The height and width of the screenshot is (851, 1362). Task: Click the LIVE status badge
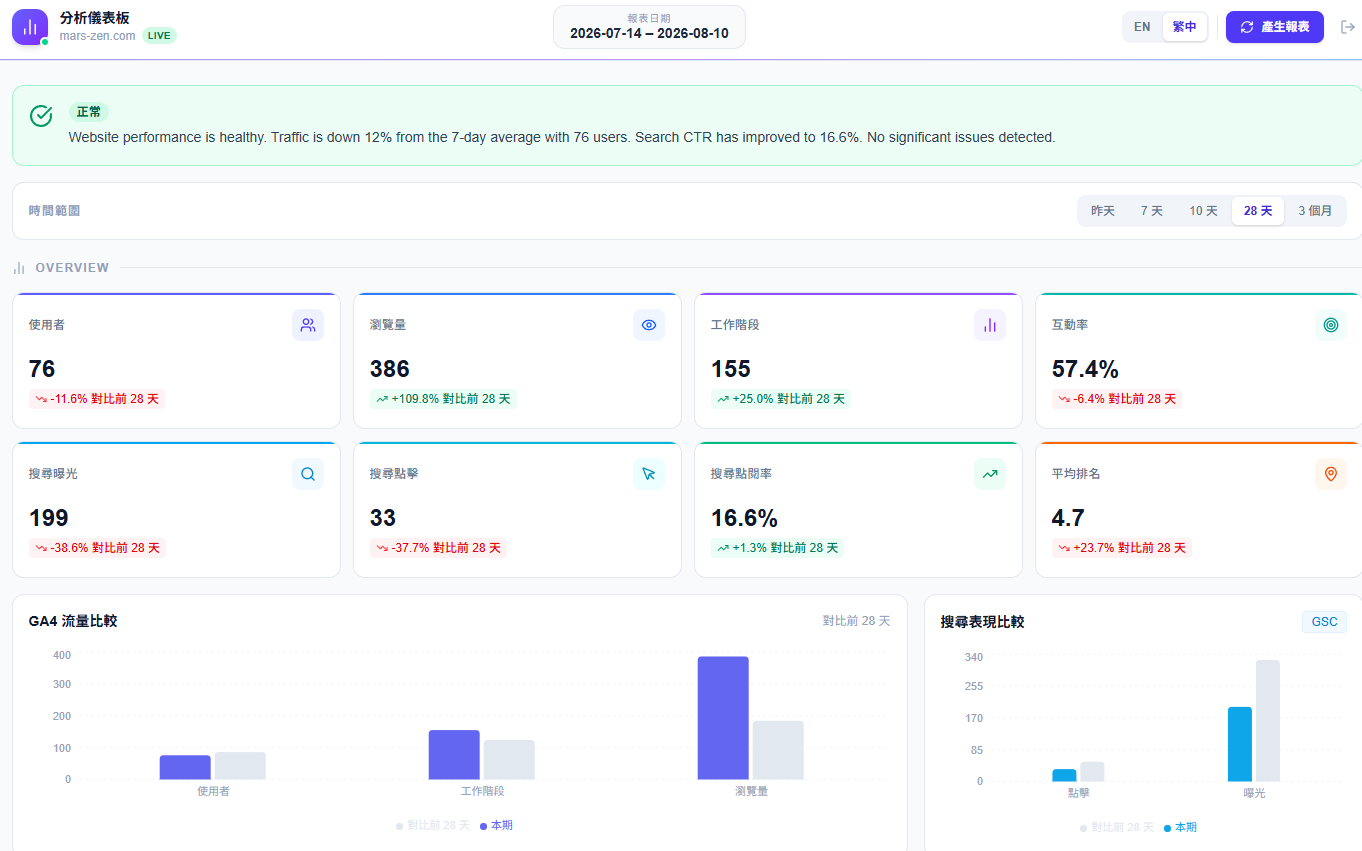(x=159, y=36)
